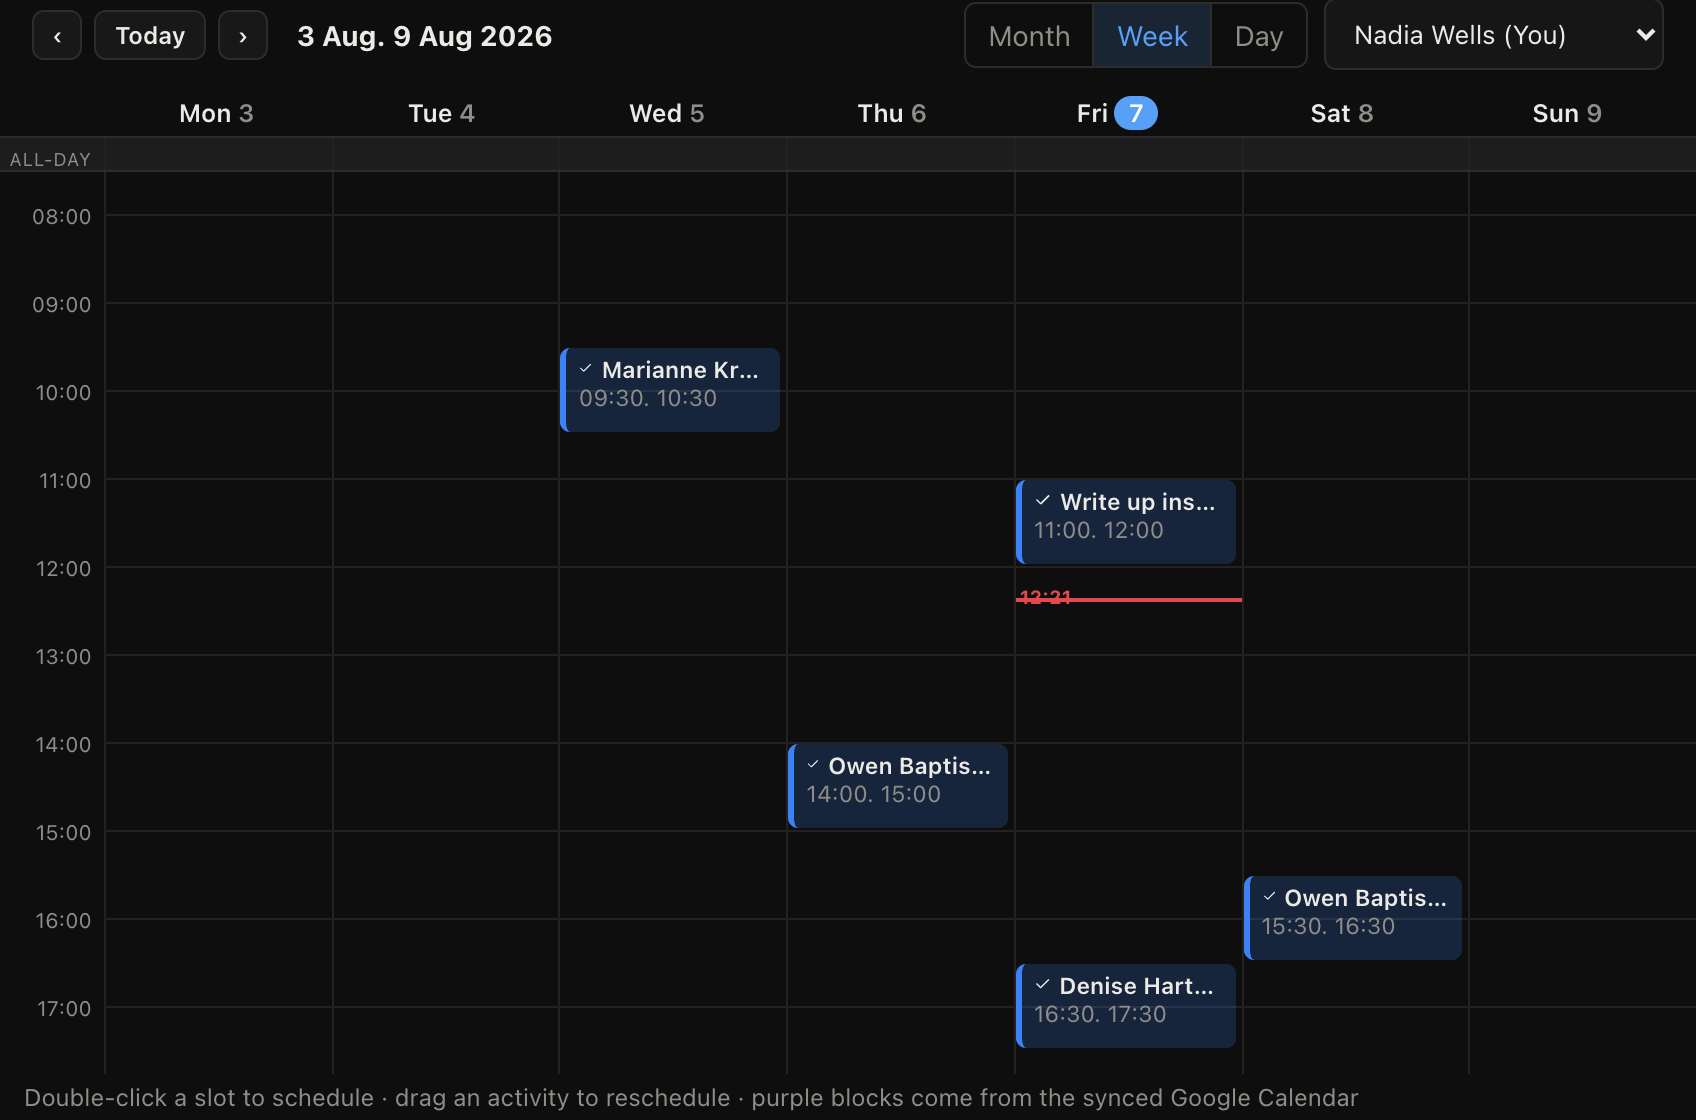Screen dimensions: 1696x1120
Task: Select the Wed 5 day header
Action: [667, 113]
